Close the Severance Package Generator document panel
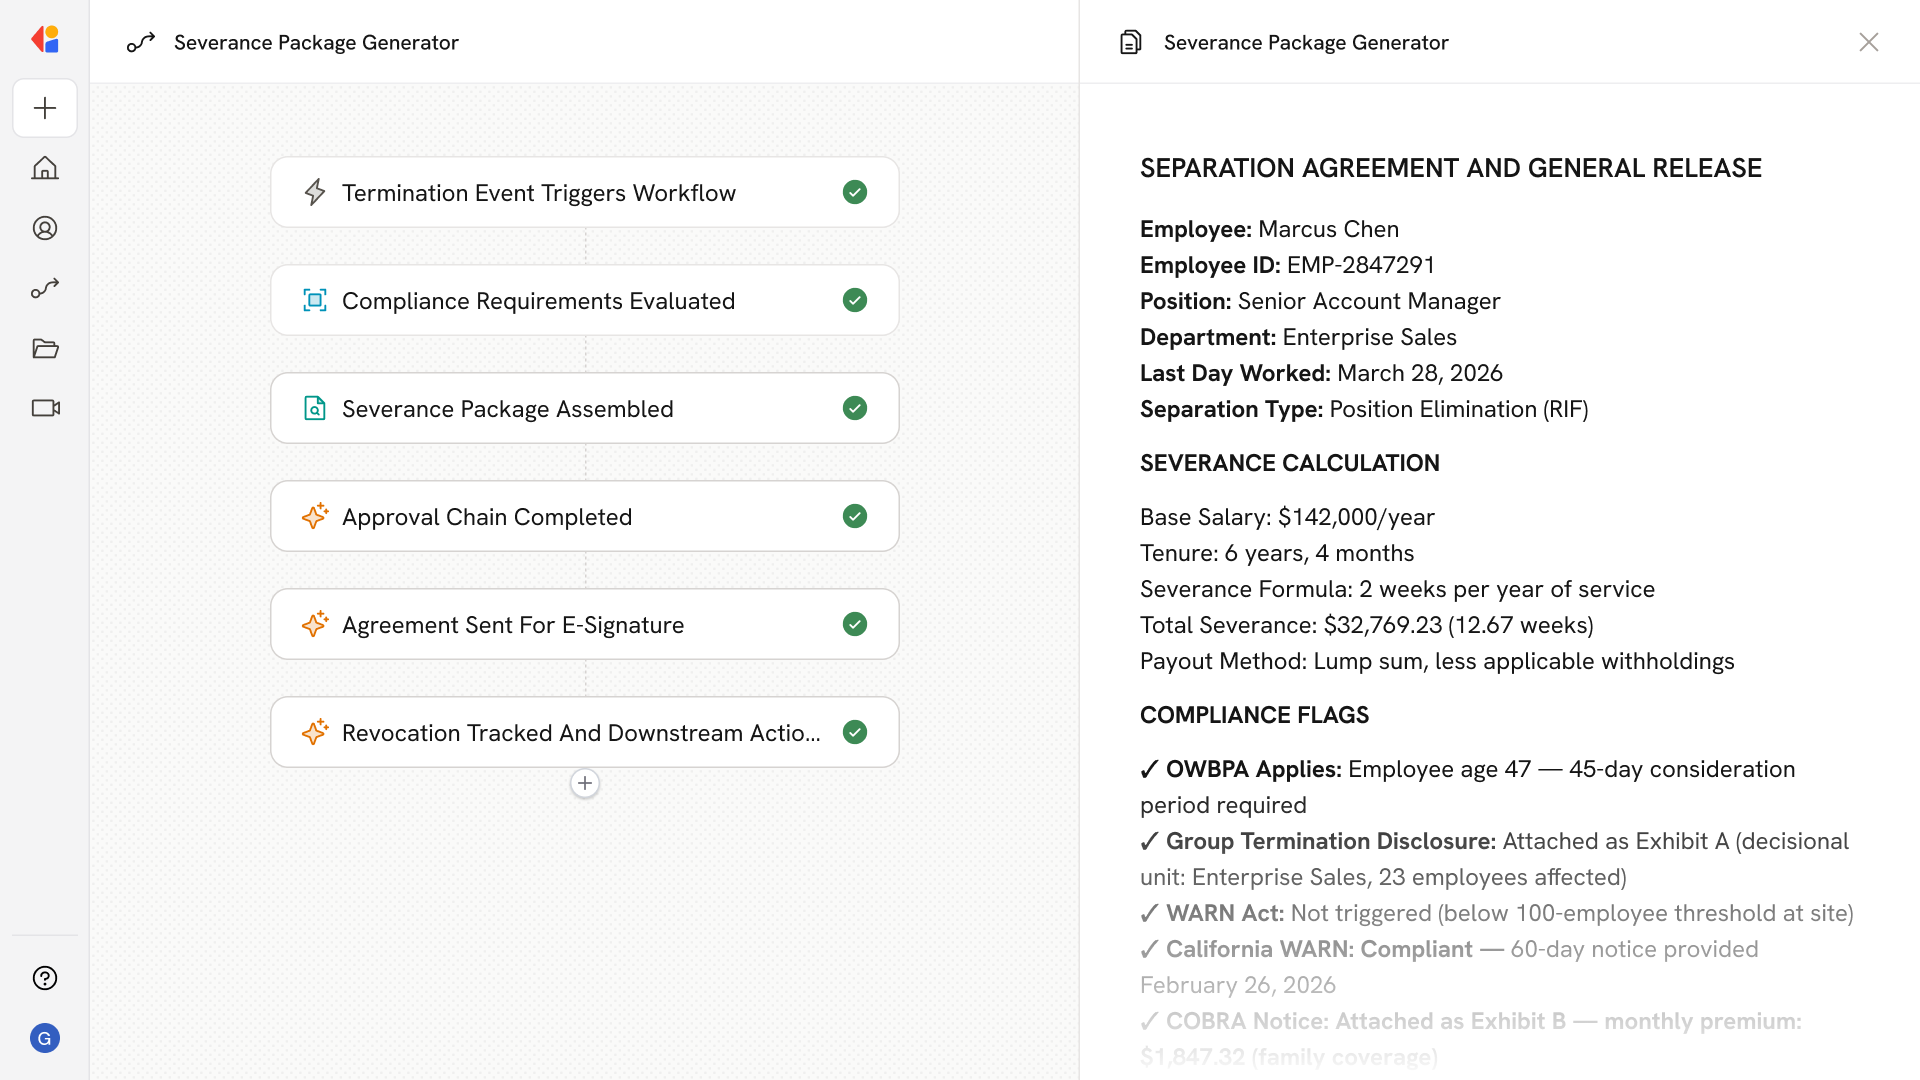The height and width of the screenshot is (1080, 1920). click(1868, 42)
